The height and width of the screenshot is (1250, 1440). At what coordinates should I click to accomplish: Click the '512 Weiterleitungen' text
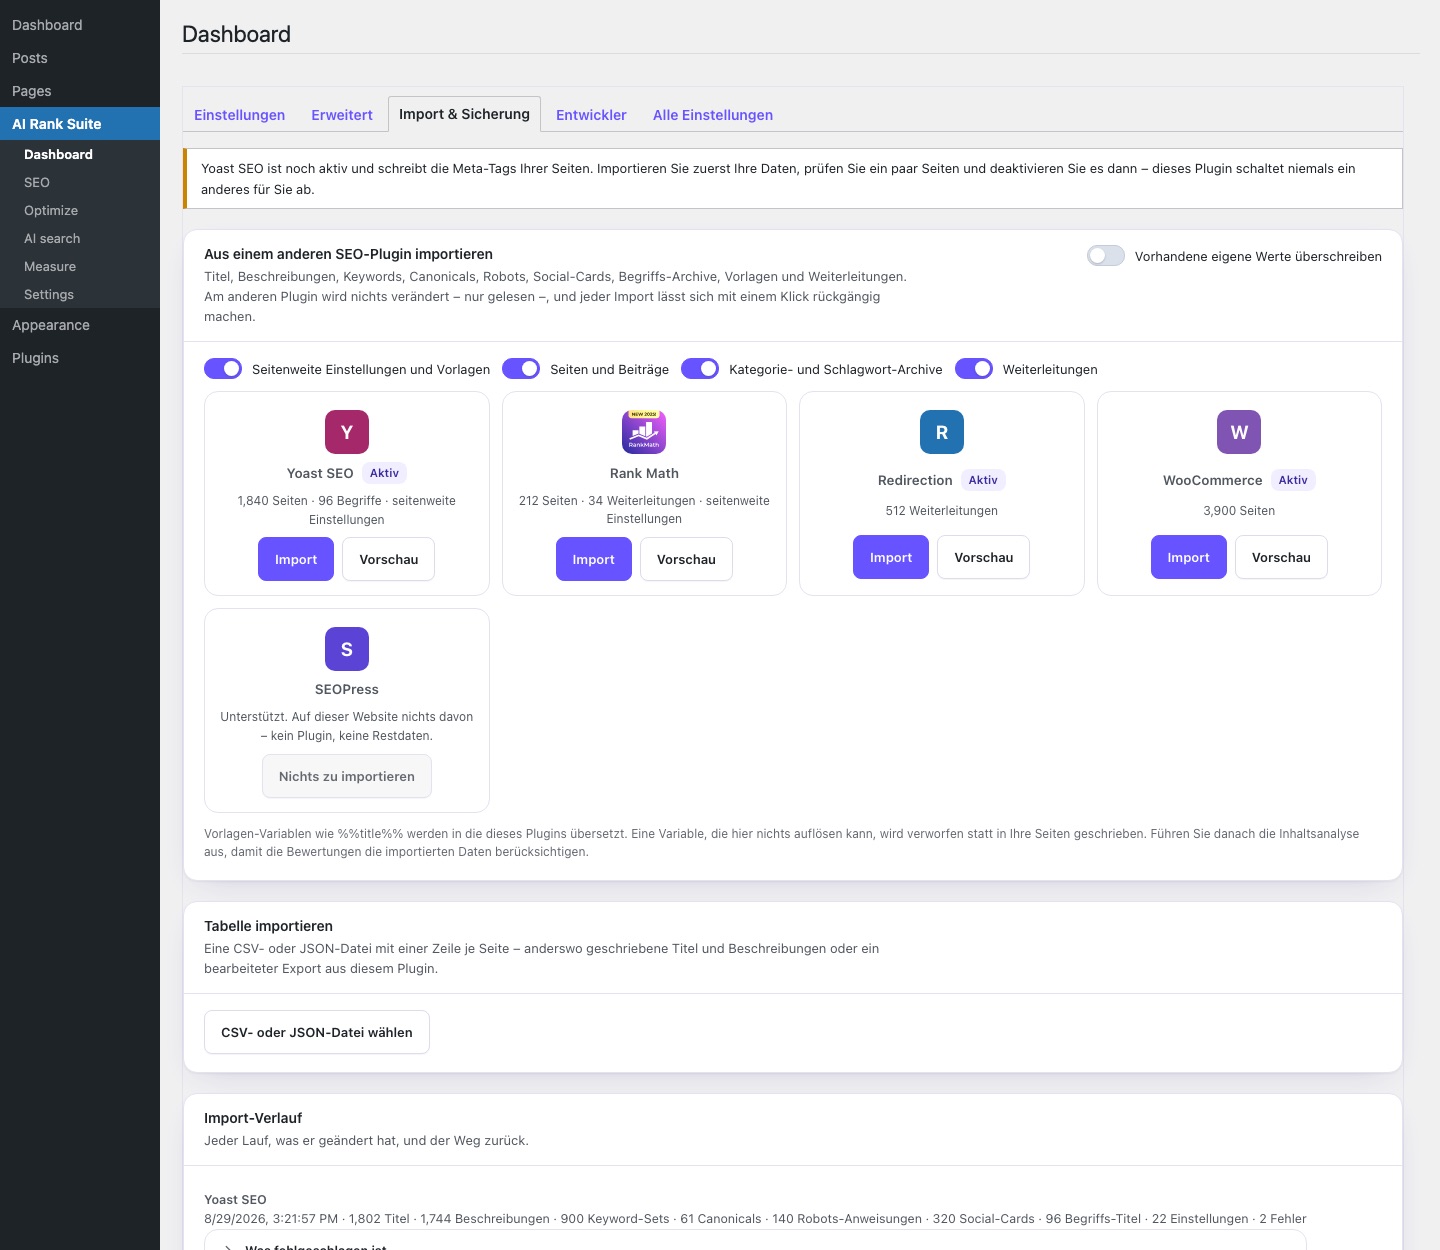coord(942,511)
